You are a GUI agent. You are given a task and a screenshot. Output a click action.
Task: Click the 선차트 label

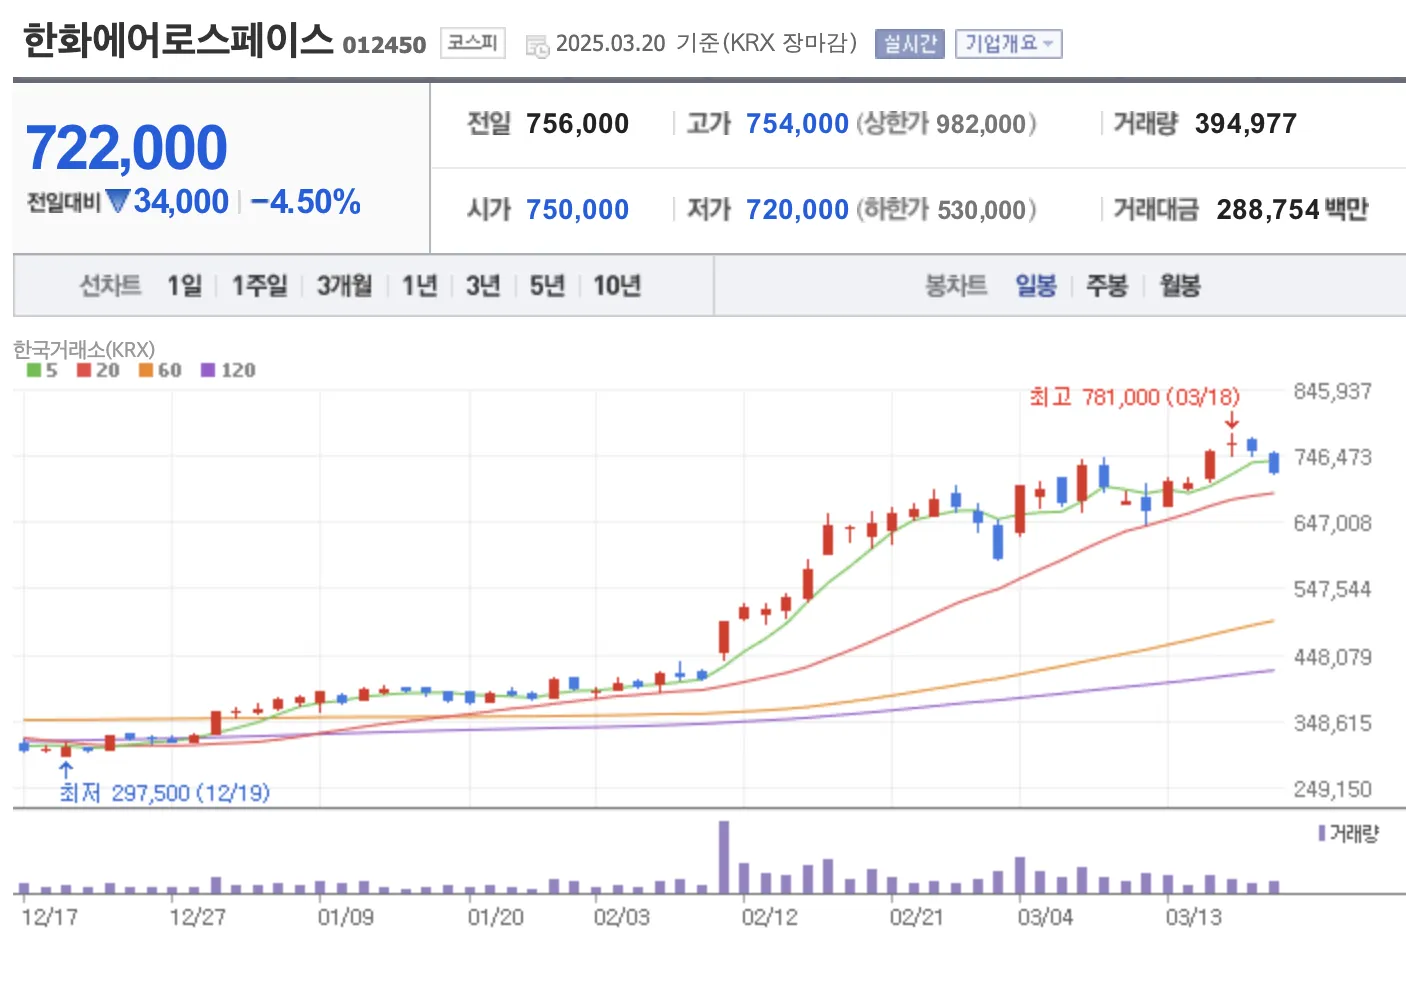point(110,286)
